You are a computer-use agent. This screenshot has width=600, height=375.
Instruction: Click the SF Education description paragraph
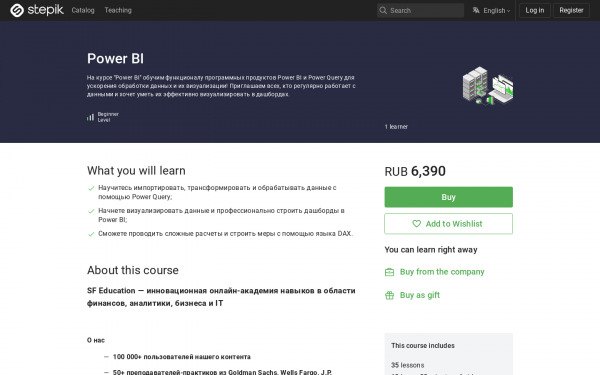pyautogui.click(x=221, y=297)
